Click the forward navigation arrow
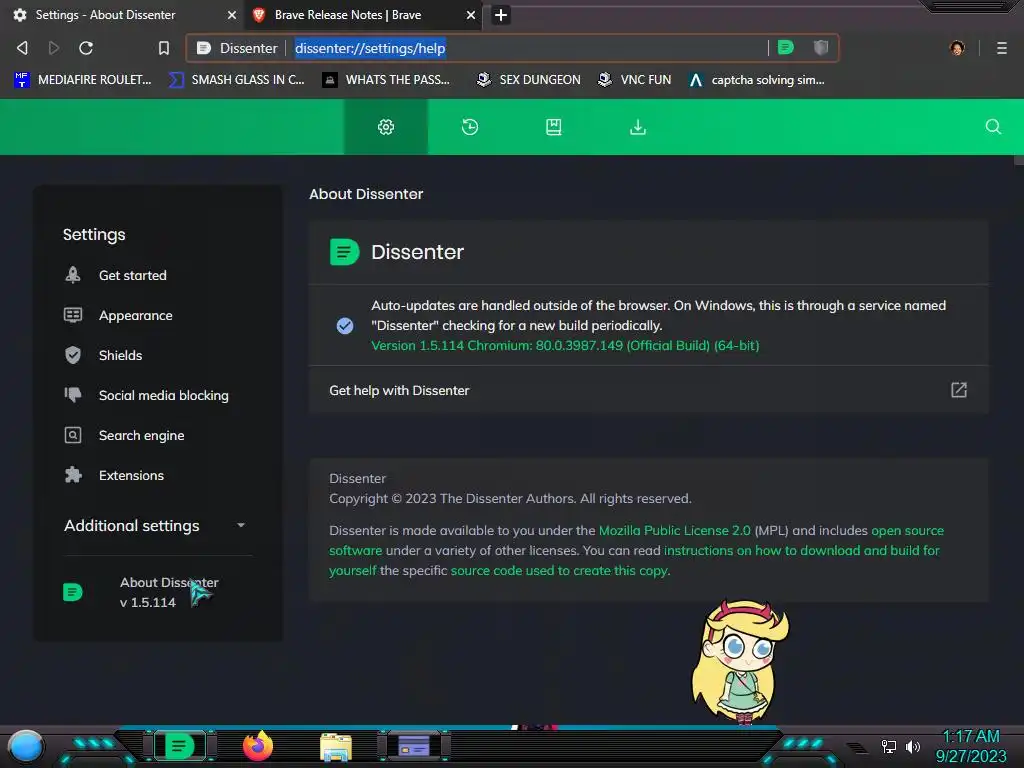 (x=54, y=48)
